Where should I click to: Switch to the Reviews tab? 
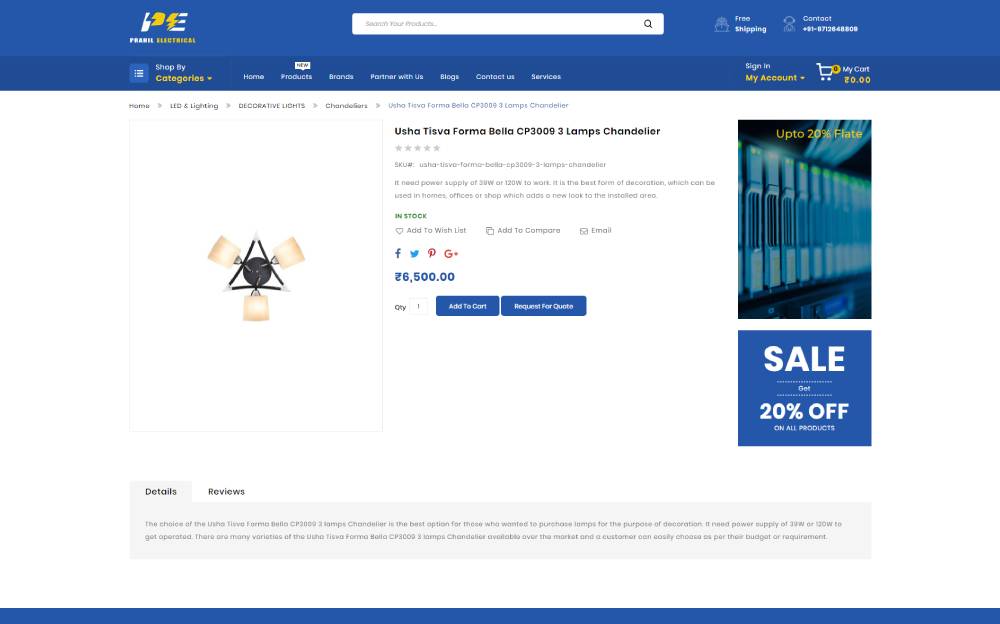tap(226, 492)
